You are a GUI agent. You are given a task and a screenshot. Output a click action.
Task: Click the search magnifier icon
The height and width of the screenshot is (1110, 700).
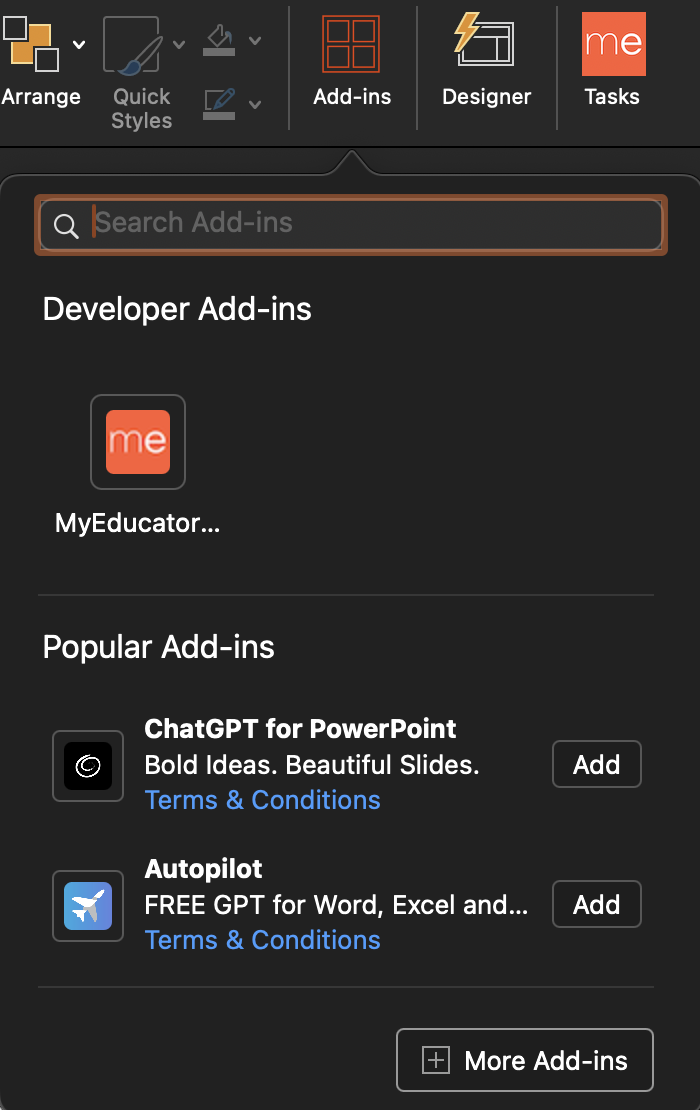pos(66,227)
